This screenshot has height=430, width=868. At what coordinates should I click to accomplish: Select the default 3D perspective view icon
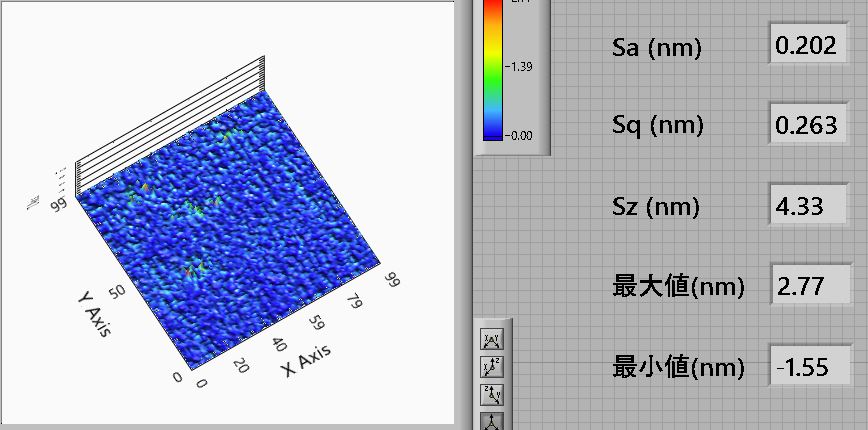pyautogui.click(x=493, y=420)
